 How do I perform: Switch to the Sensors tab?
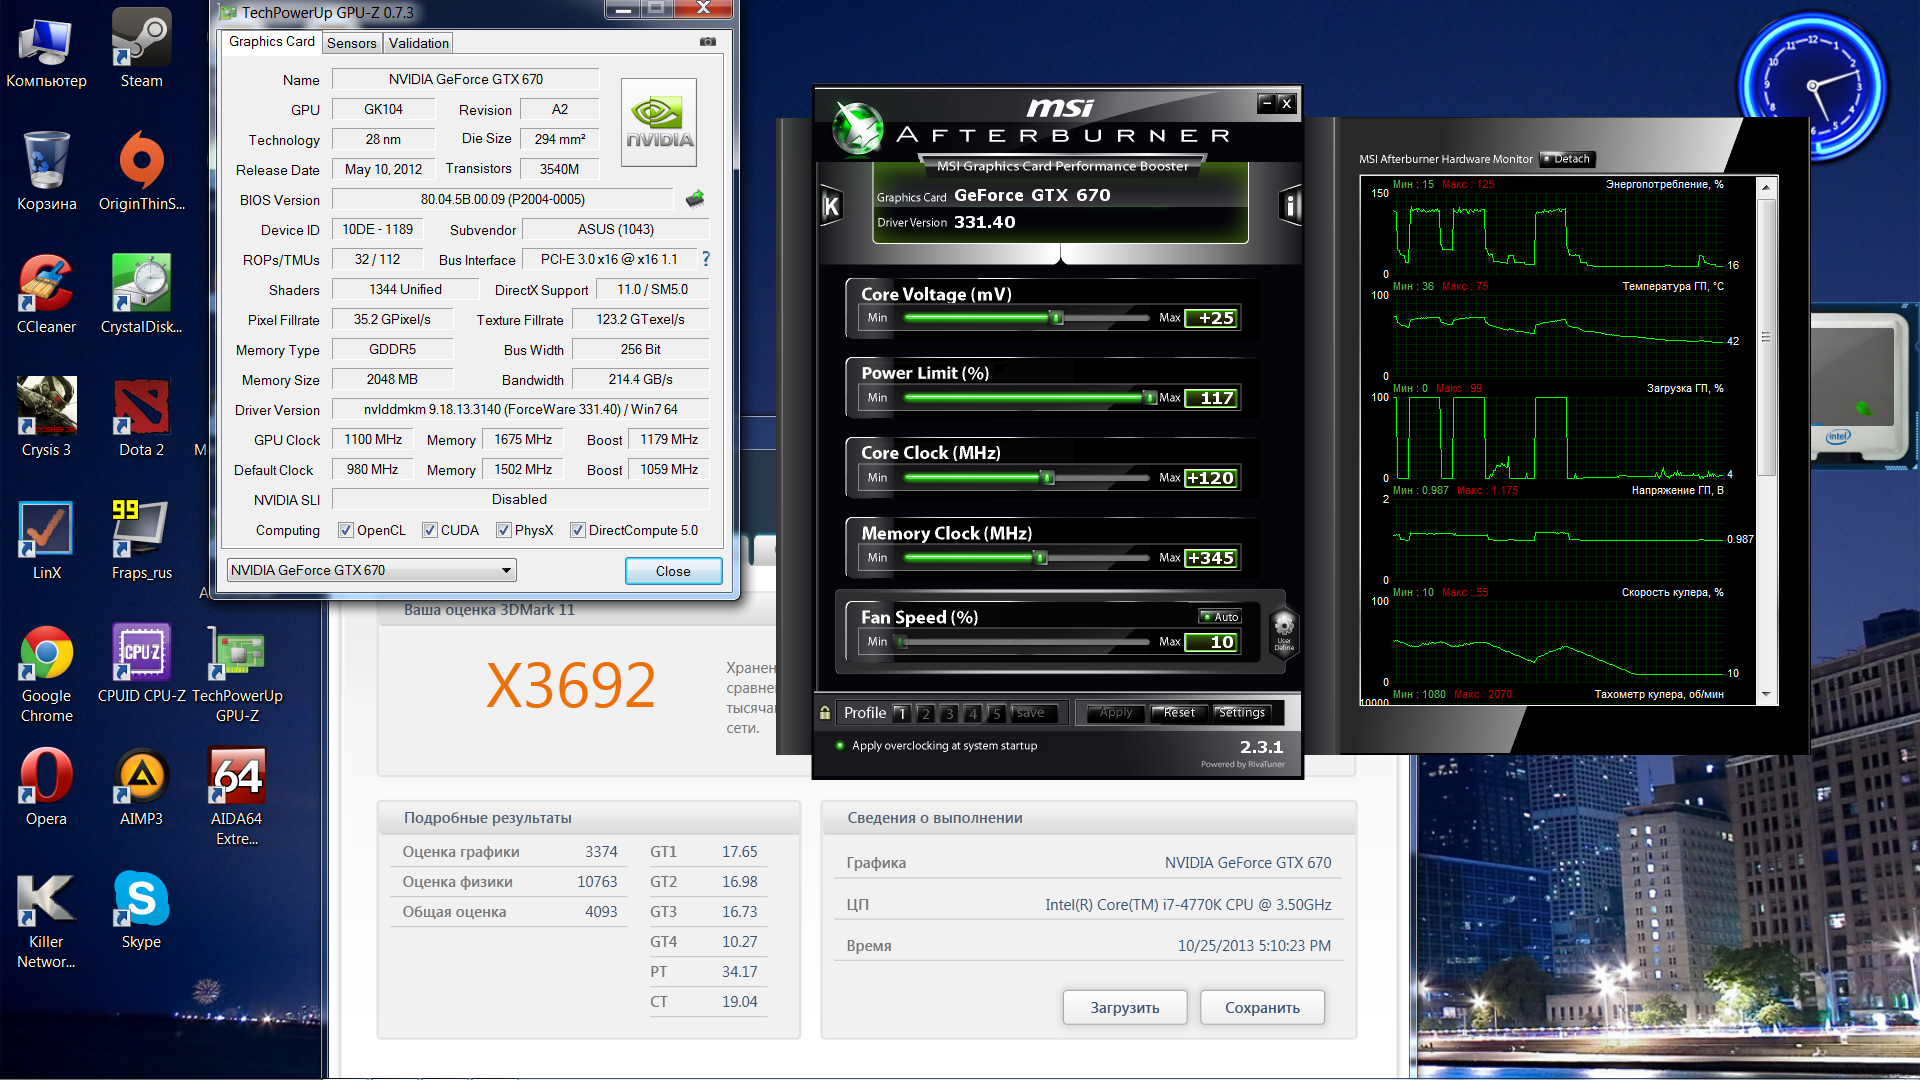[352, 43]
